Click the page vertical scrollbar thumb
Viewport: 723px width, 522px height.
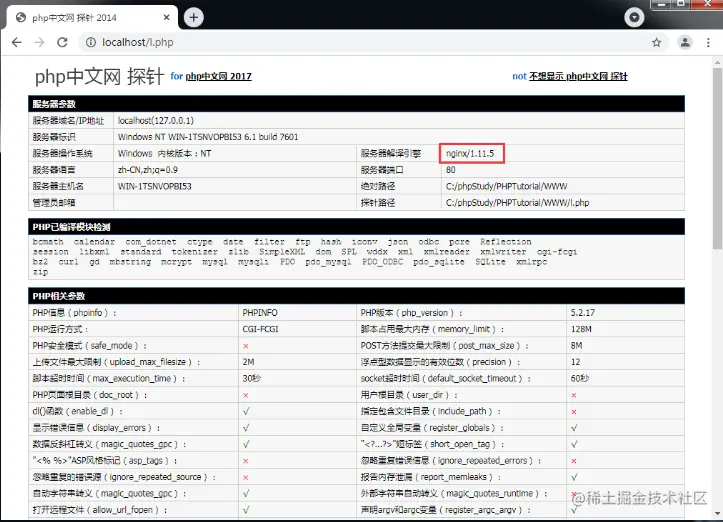[717, 159]
